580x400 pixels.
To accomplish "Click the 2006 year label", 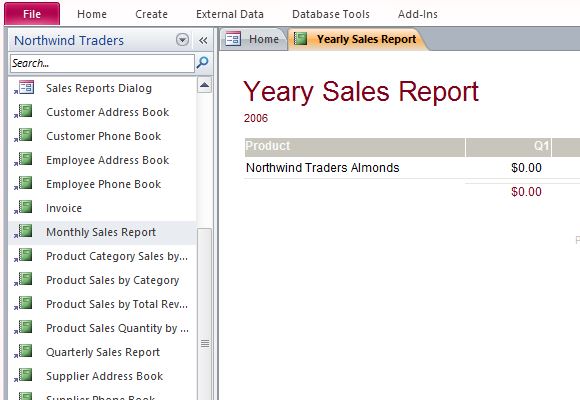I will (256, 118).
